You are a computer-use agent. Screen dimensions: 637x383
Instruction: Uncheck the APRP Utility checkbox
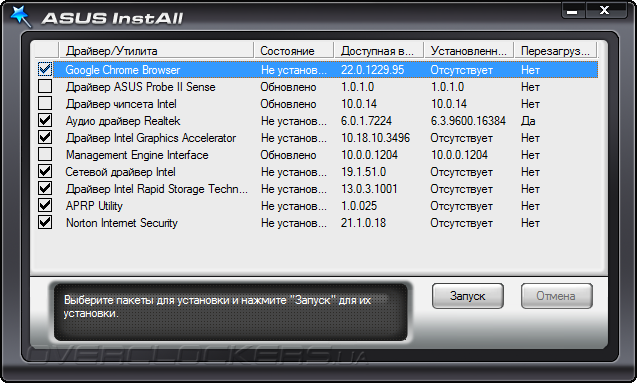[45, 206]
